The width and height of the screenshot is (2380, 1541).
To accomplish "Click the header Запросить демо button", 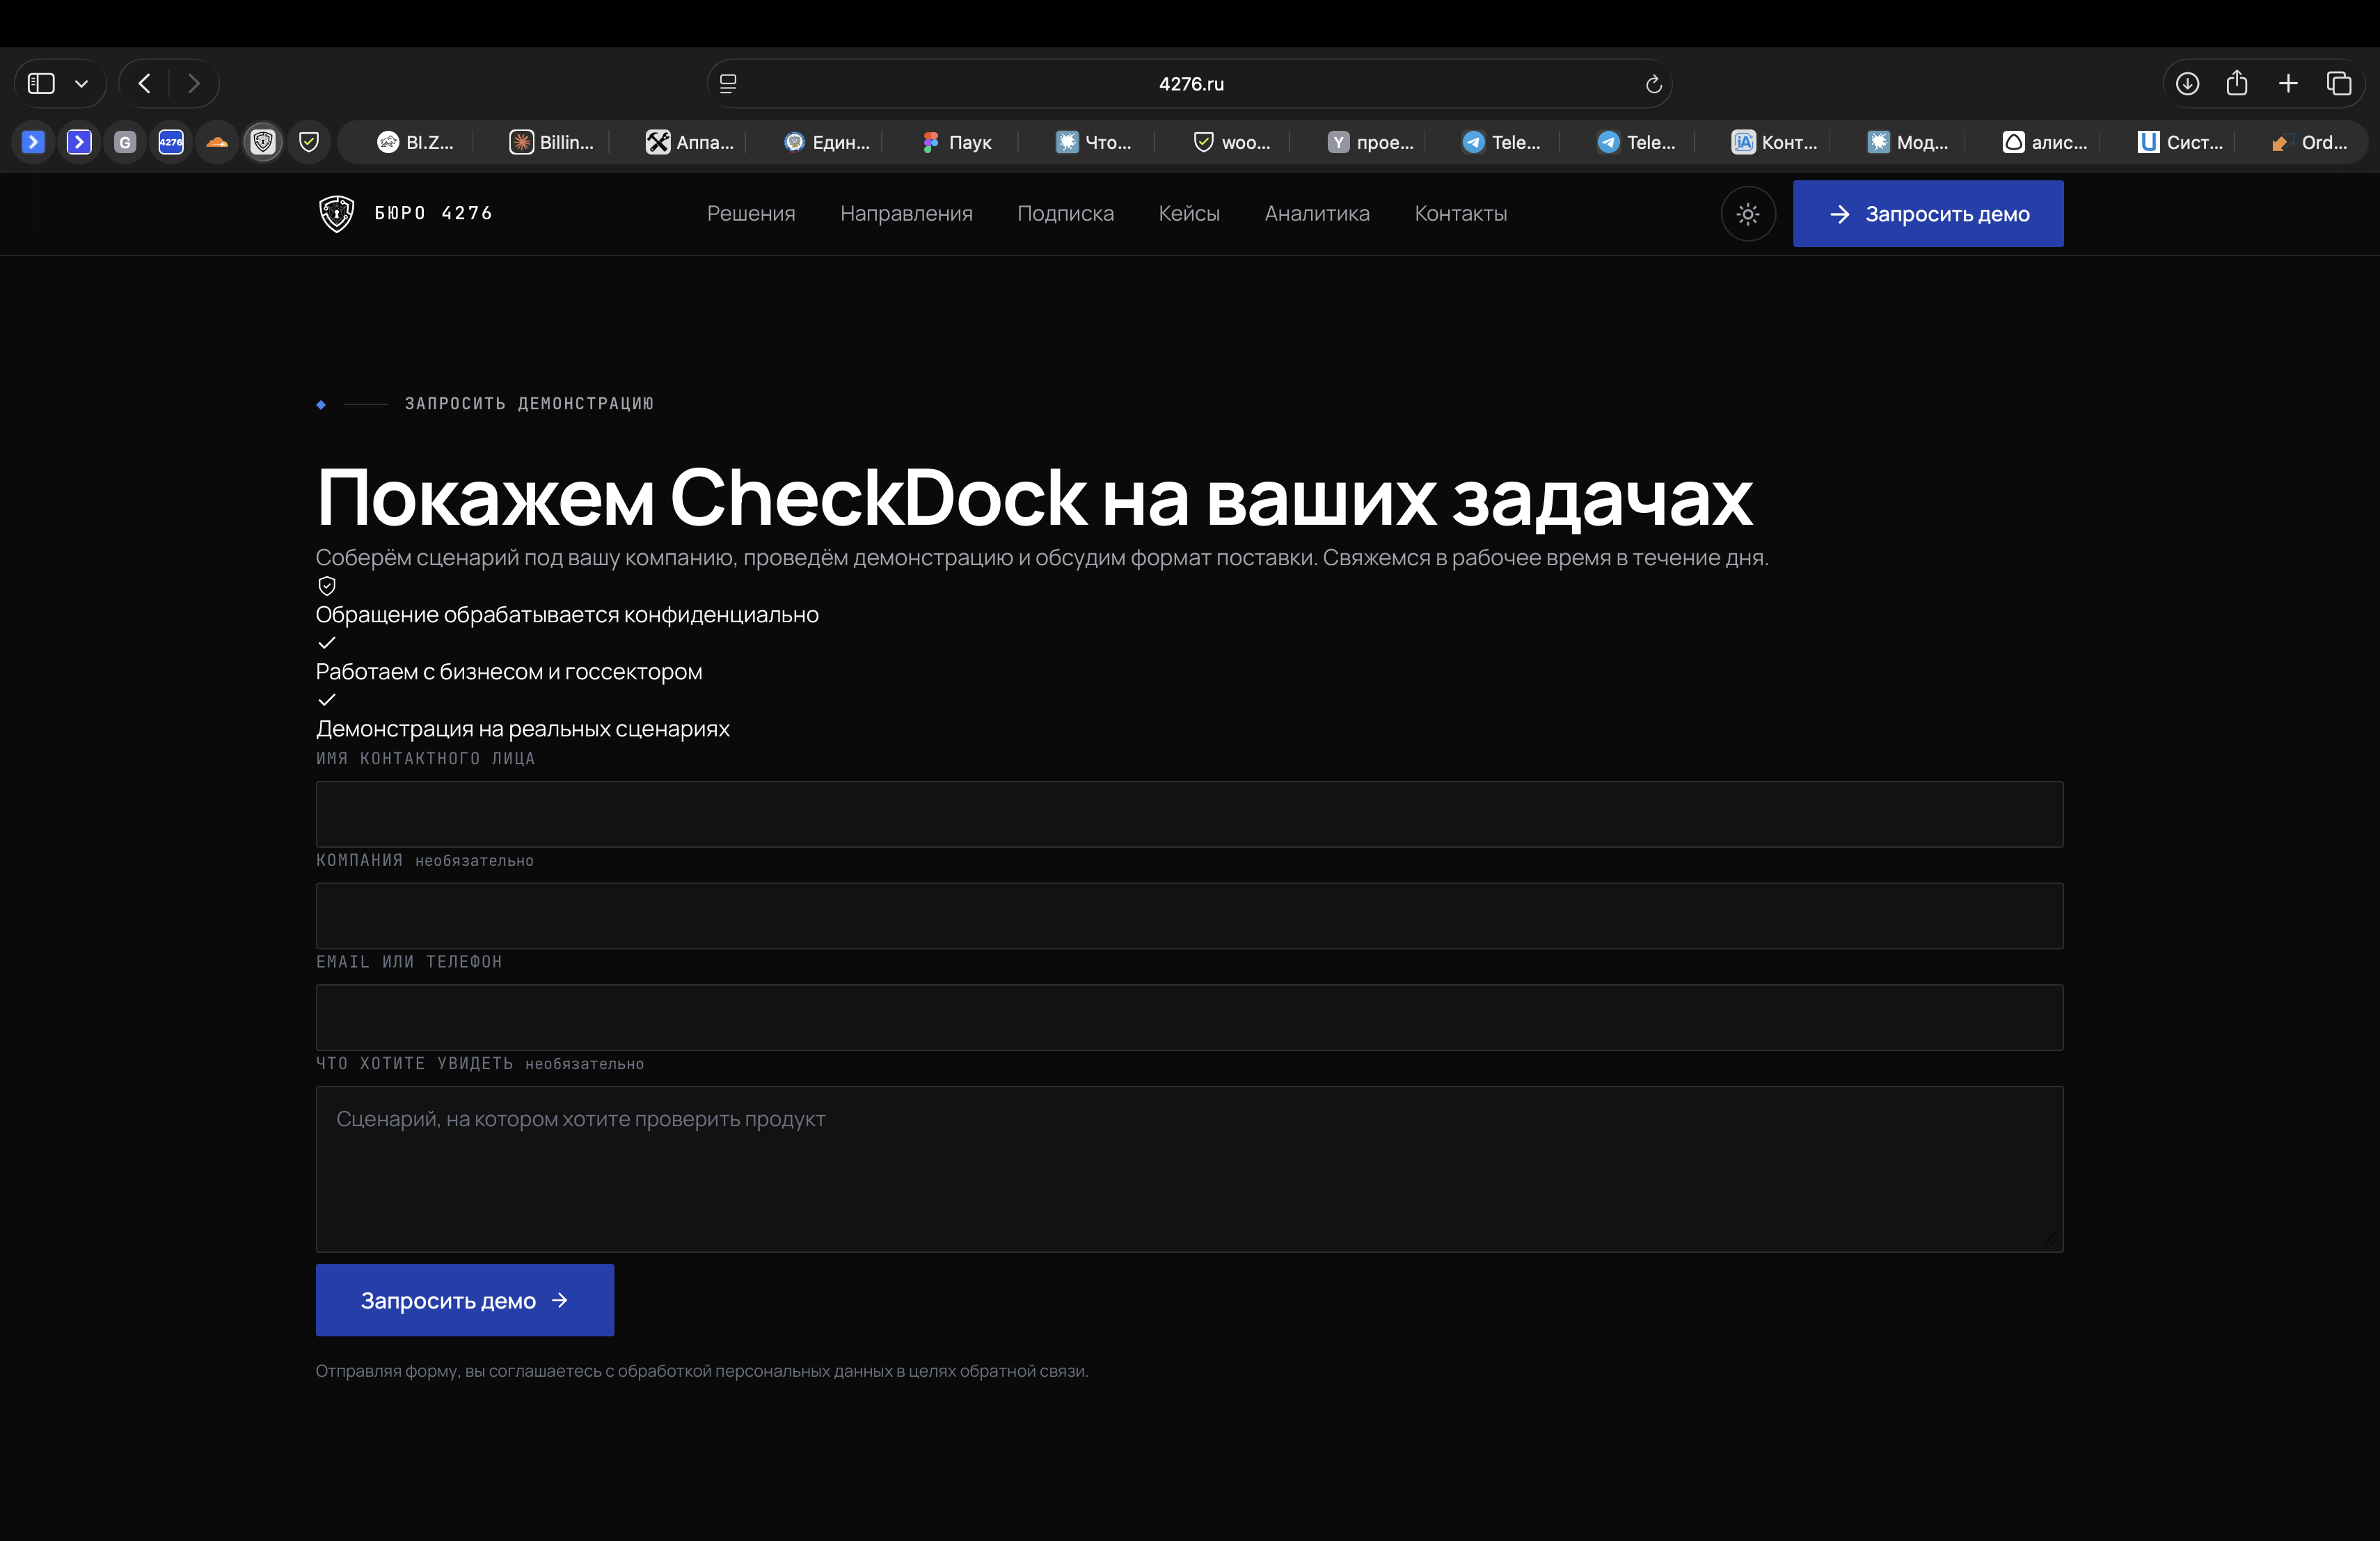I will [1928, 214].
